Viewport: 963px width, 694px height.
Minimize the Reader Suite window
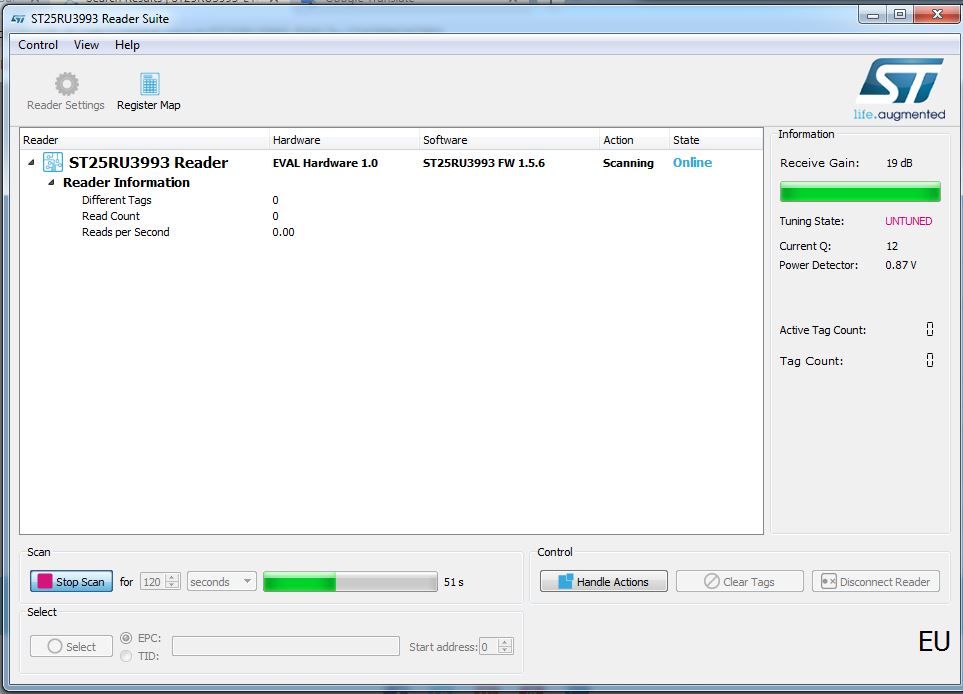click(872, 15)
